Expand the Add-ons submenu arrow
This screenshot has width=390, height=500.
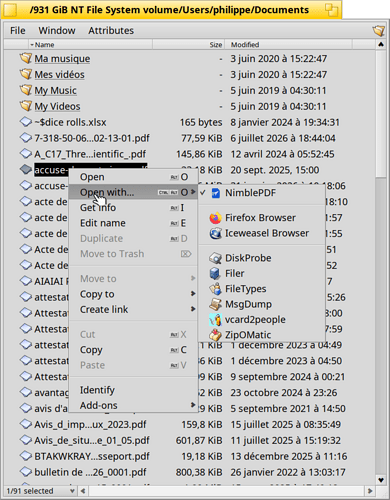(193, 405)
